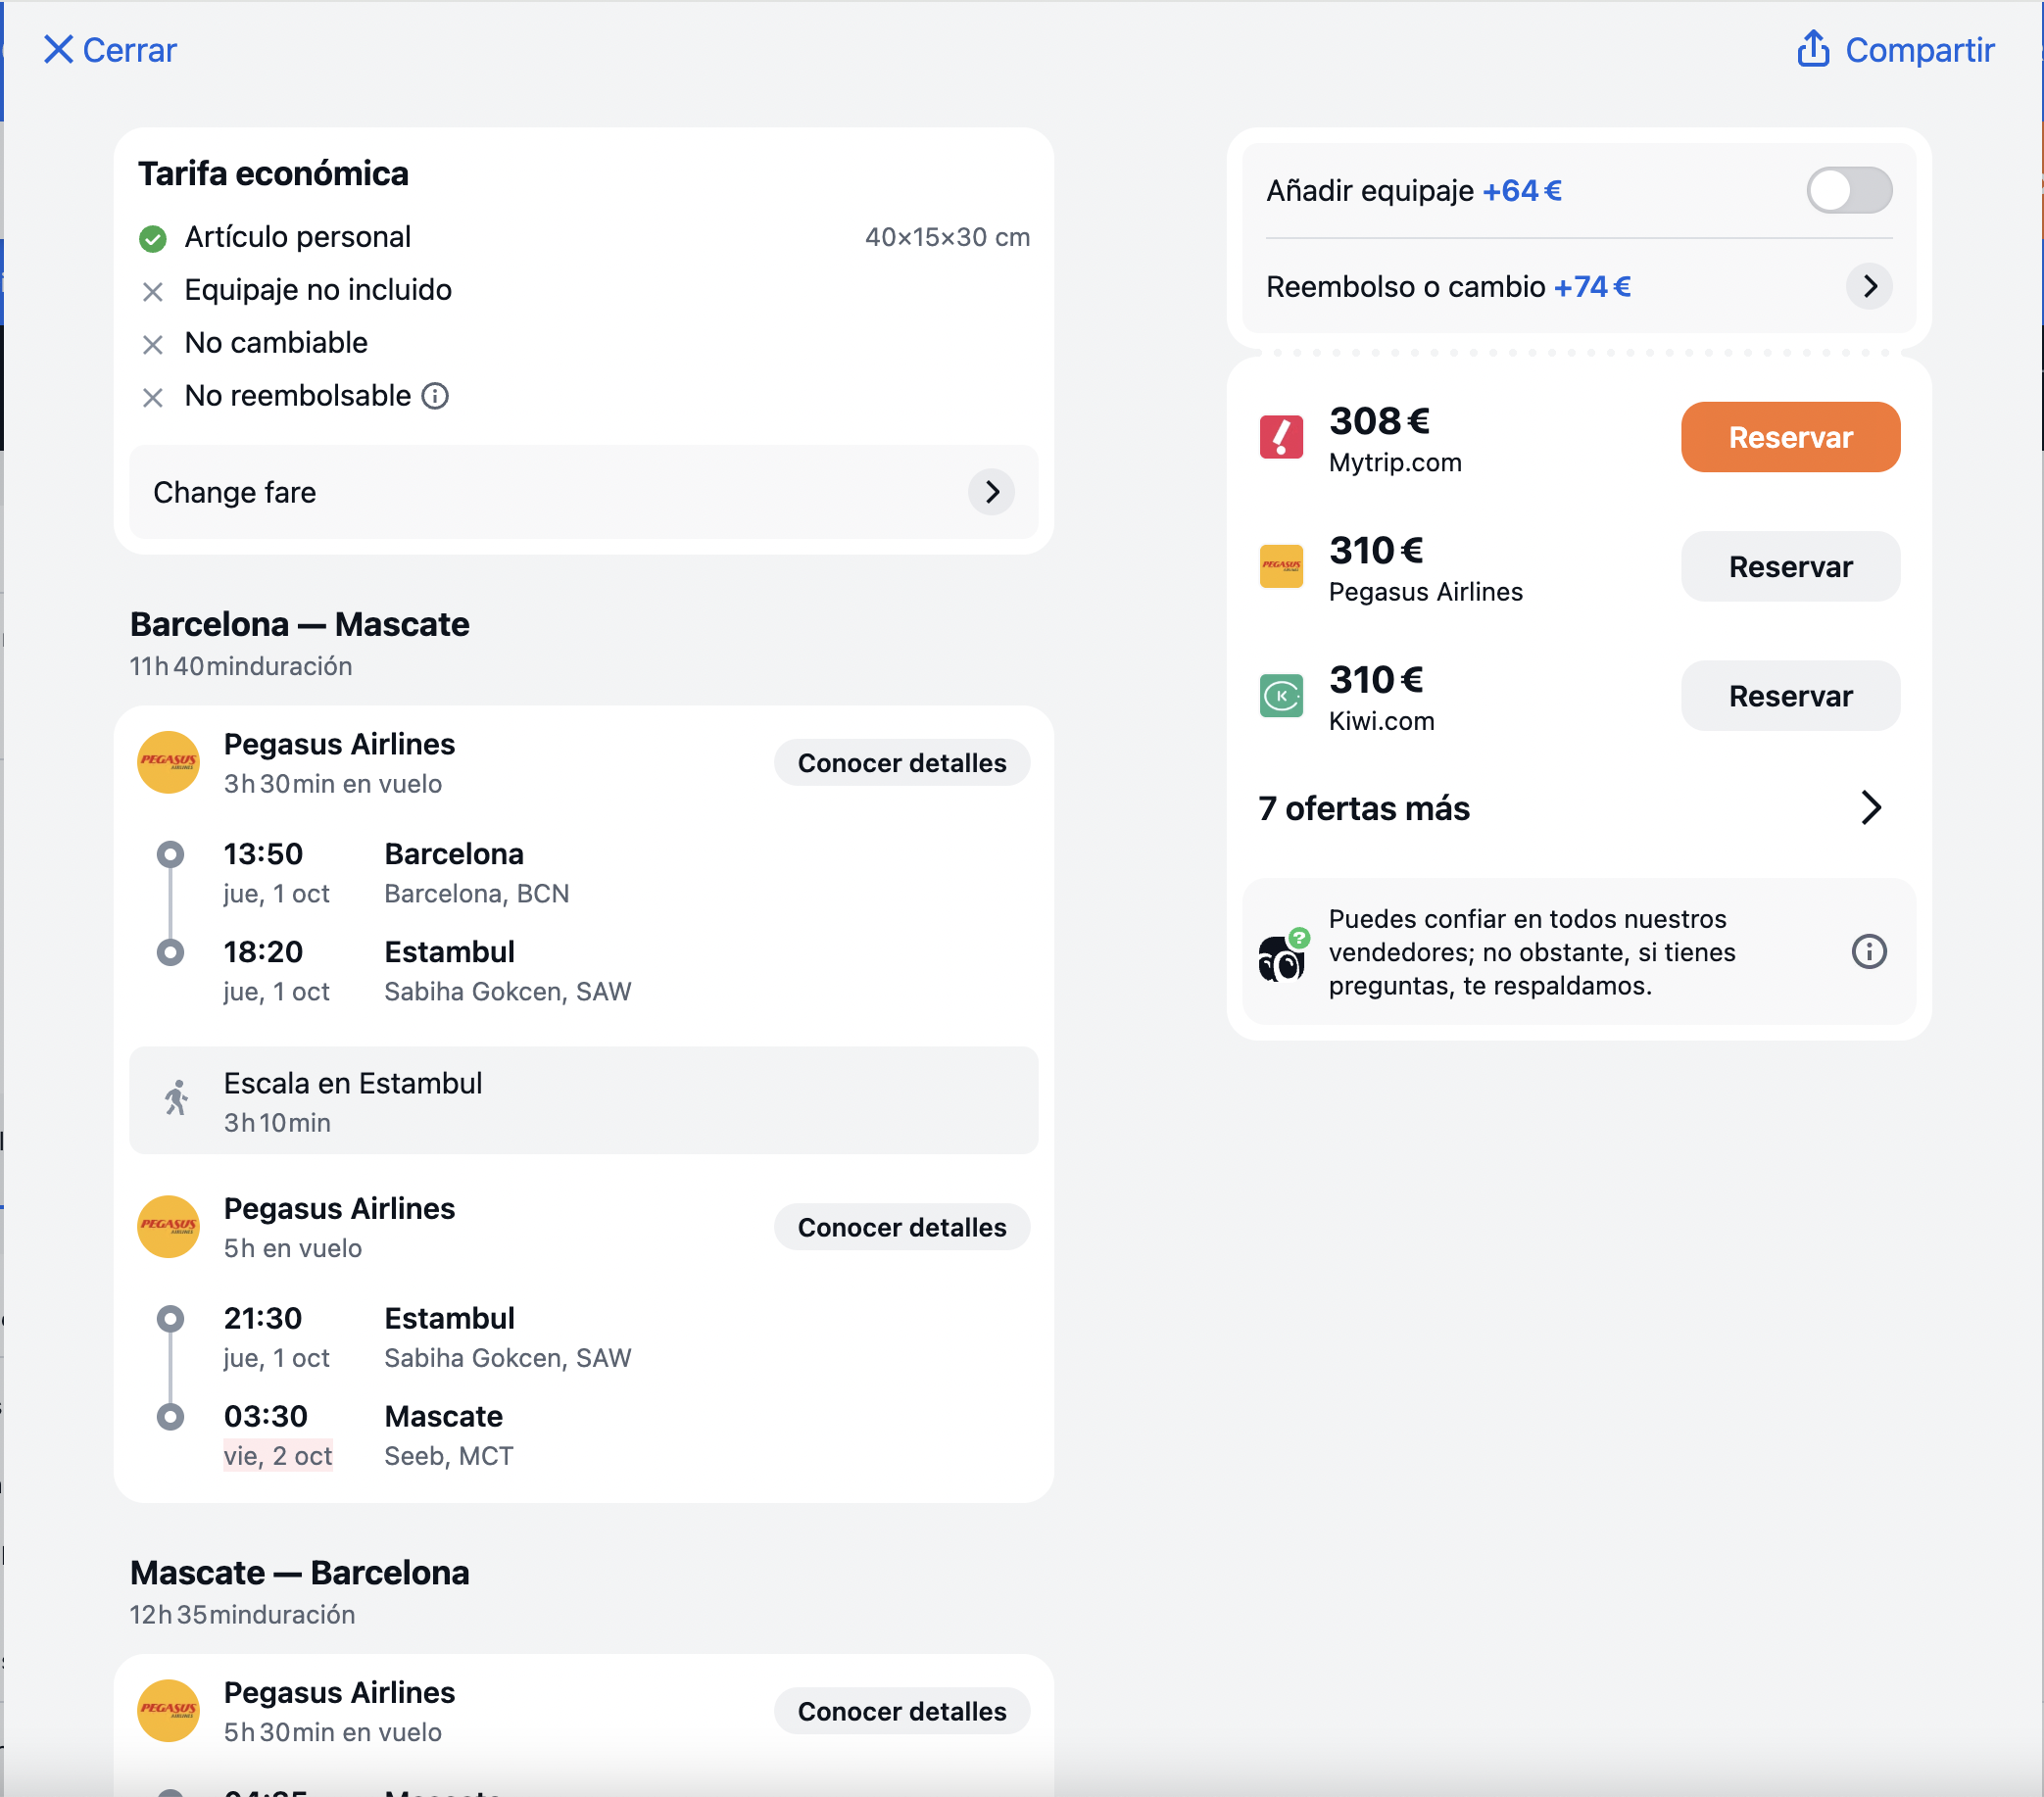
Task: Click the Mascate — Barcelona heading
Action: [x=299, y=1573]
